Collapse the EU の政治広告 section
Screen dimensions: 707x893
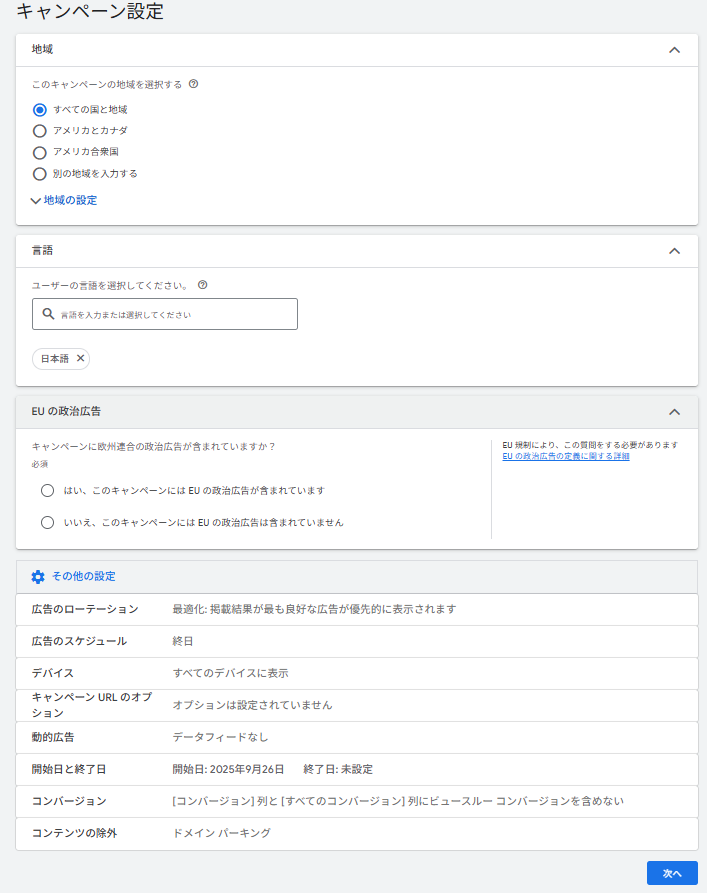674,412
